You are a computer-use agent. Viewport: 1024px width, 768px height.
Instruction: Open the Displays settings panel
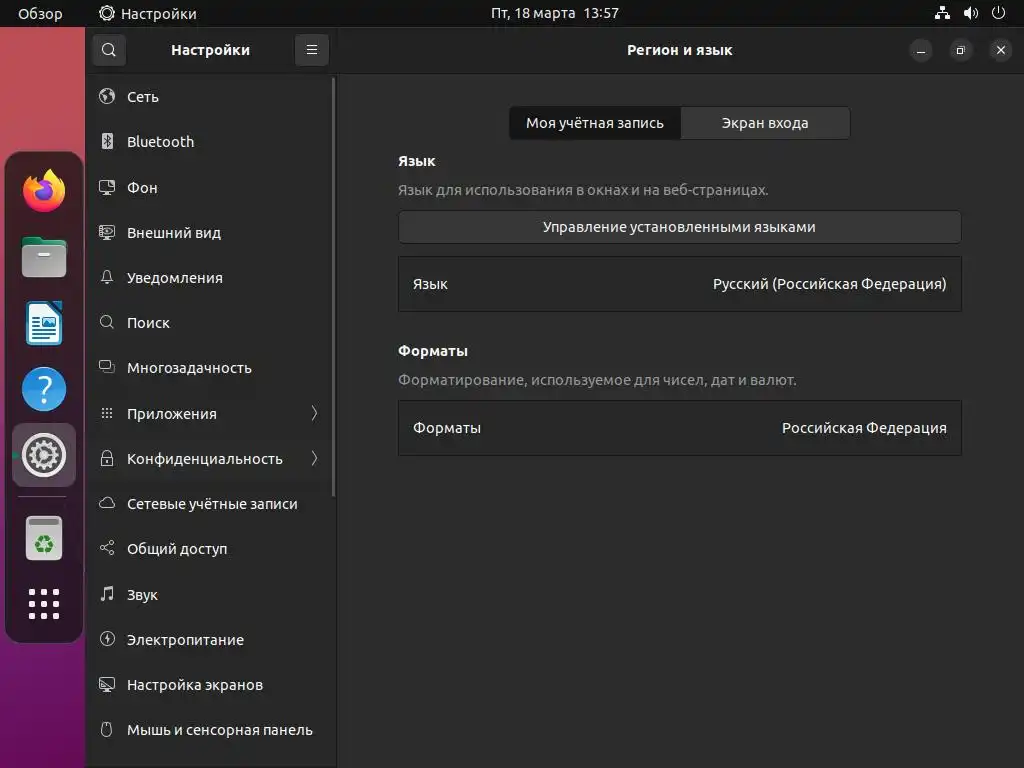coord(194,685)
